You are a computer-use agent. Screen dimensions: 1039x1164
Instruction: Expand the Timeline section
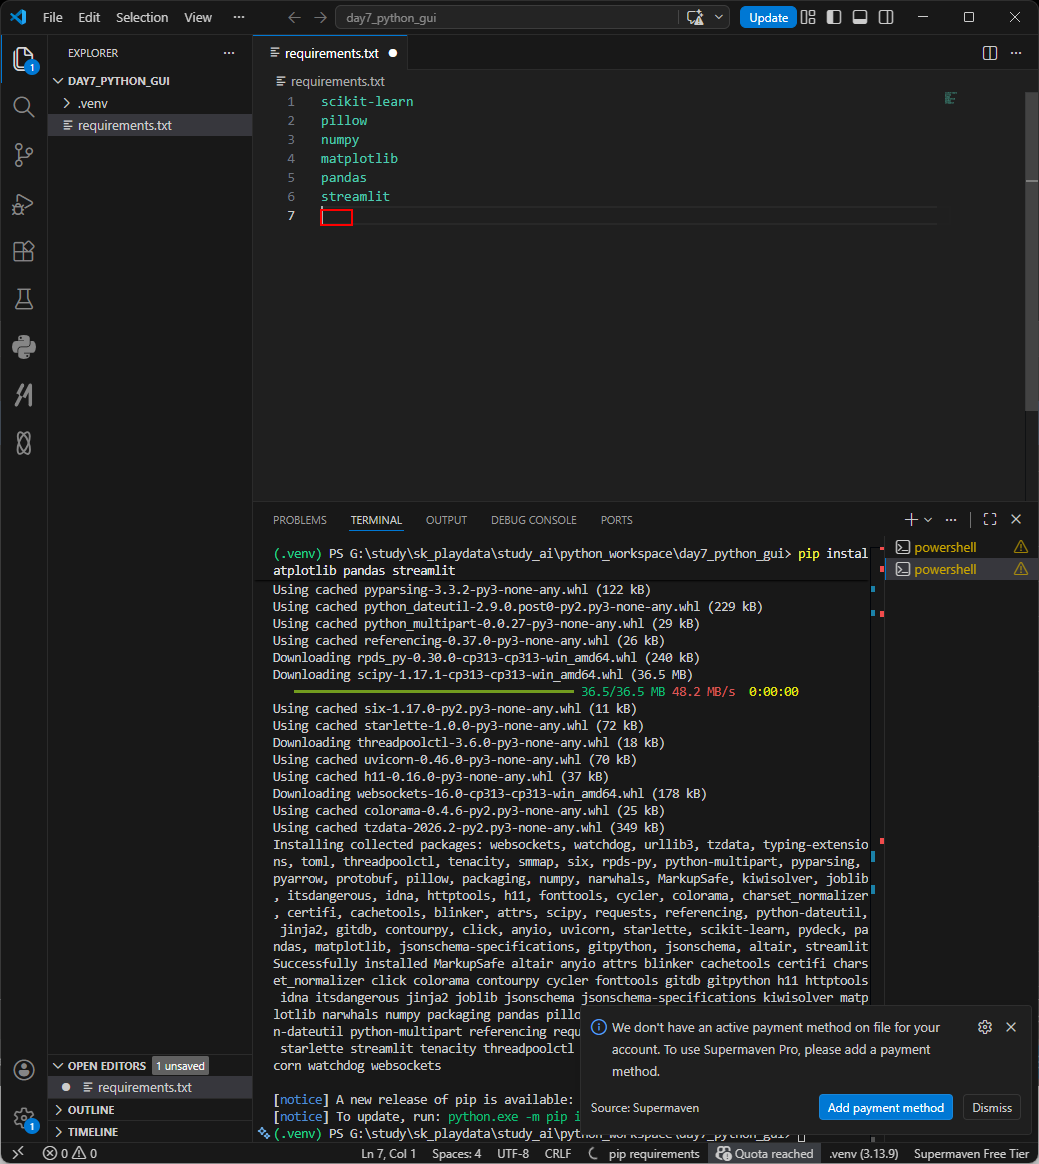93,1131
